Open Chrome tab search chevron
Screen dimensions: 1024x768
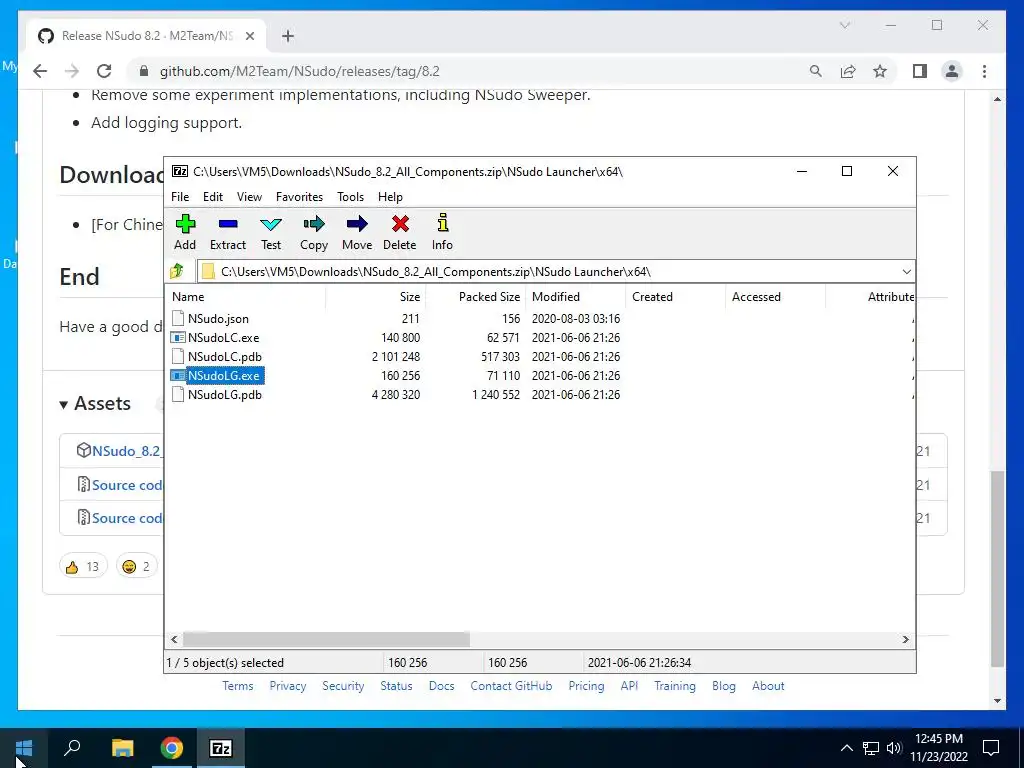844,25
